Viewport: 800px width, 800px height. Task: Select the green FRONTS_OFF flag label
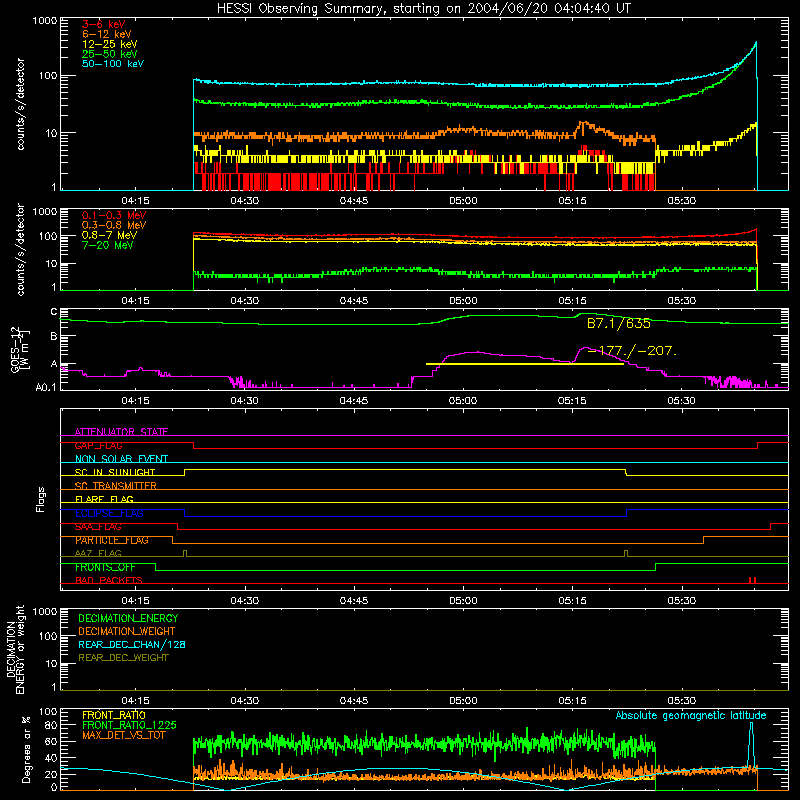click(105, 567)
